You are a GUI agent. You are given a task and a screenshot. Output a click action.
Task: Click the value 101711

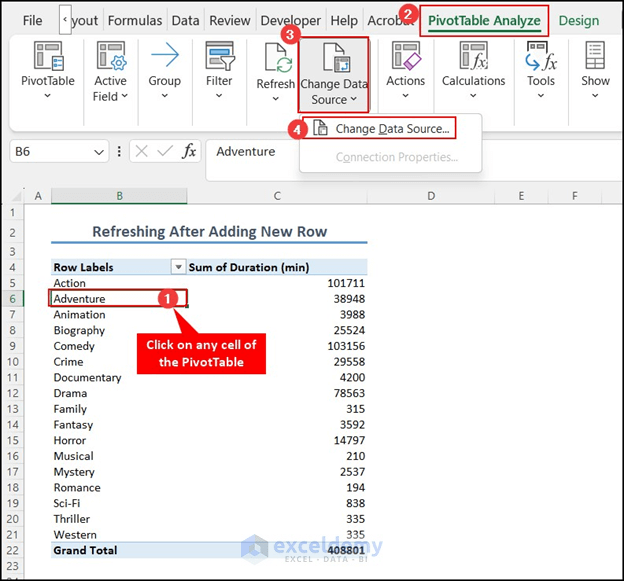pyautogui.click(x=346, y=283)
